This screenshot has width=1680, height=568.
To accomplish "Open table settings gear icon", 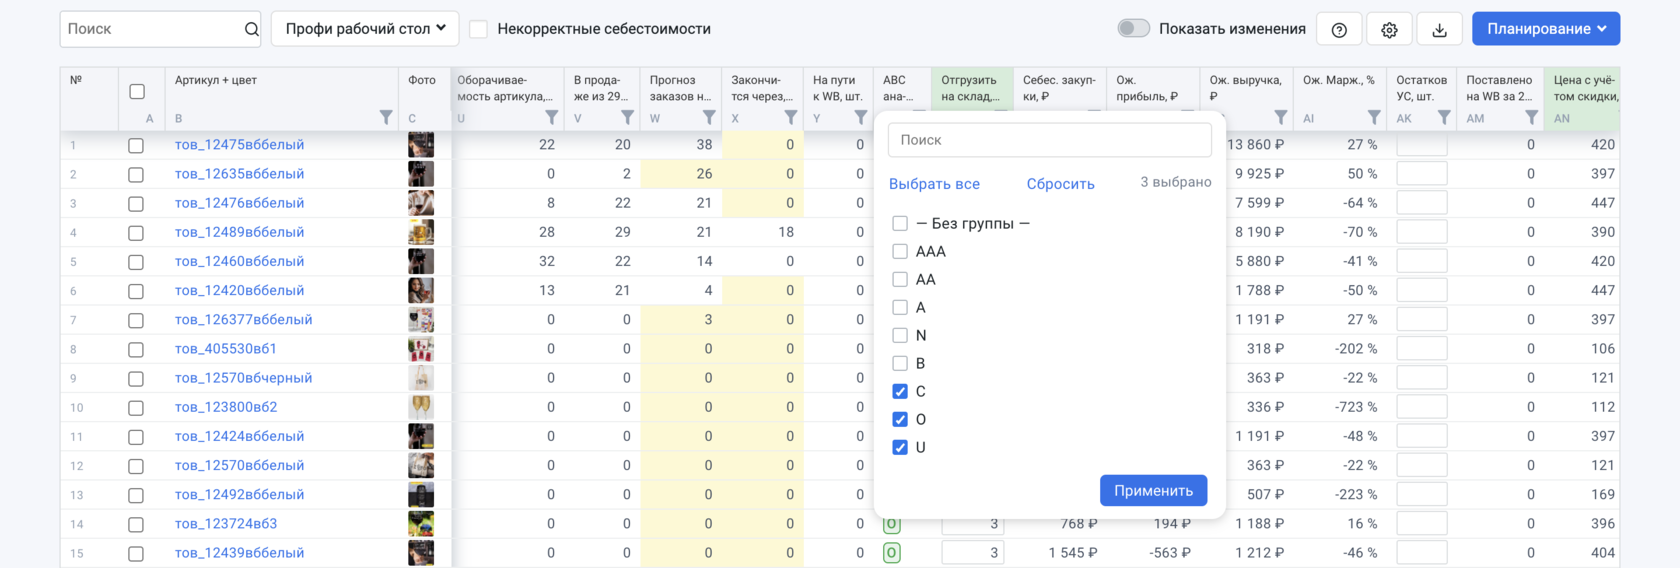I will click(x=1389, y=30).
